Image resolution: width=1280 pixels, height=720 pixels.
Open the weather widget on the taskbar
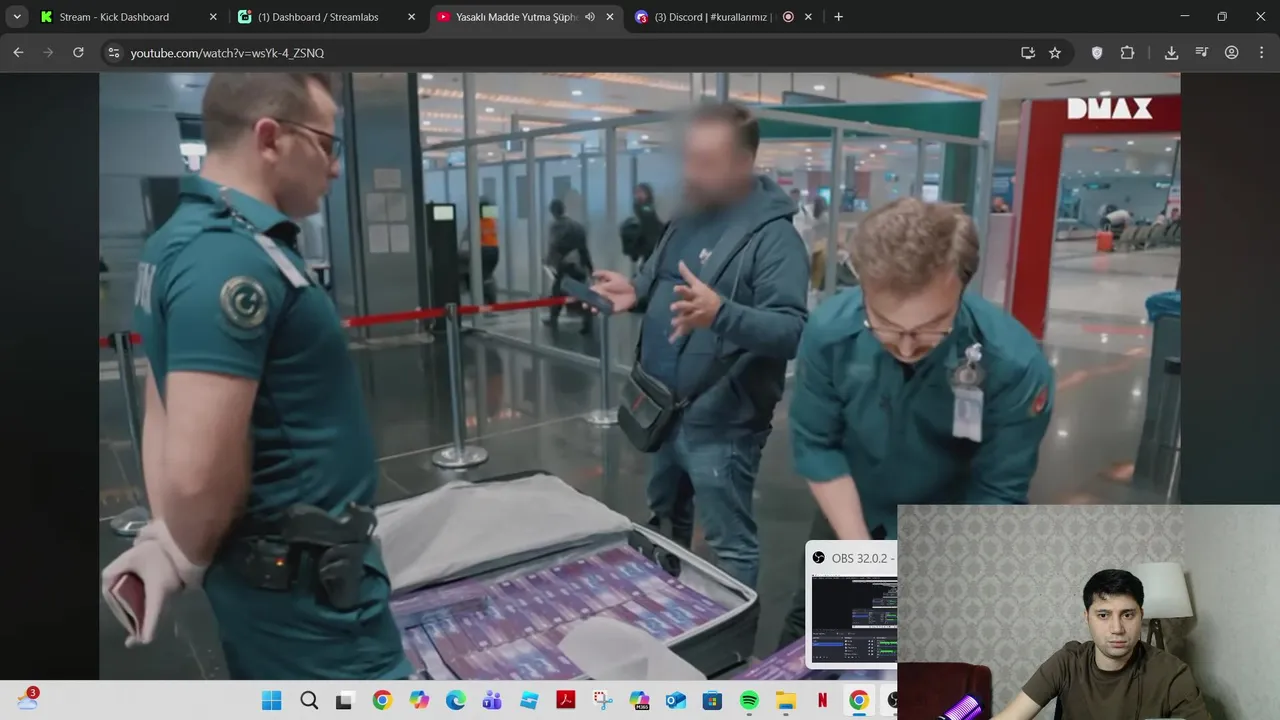point(28,699)
